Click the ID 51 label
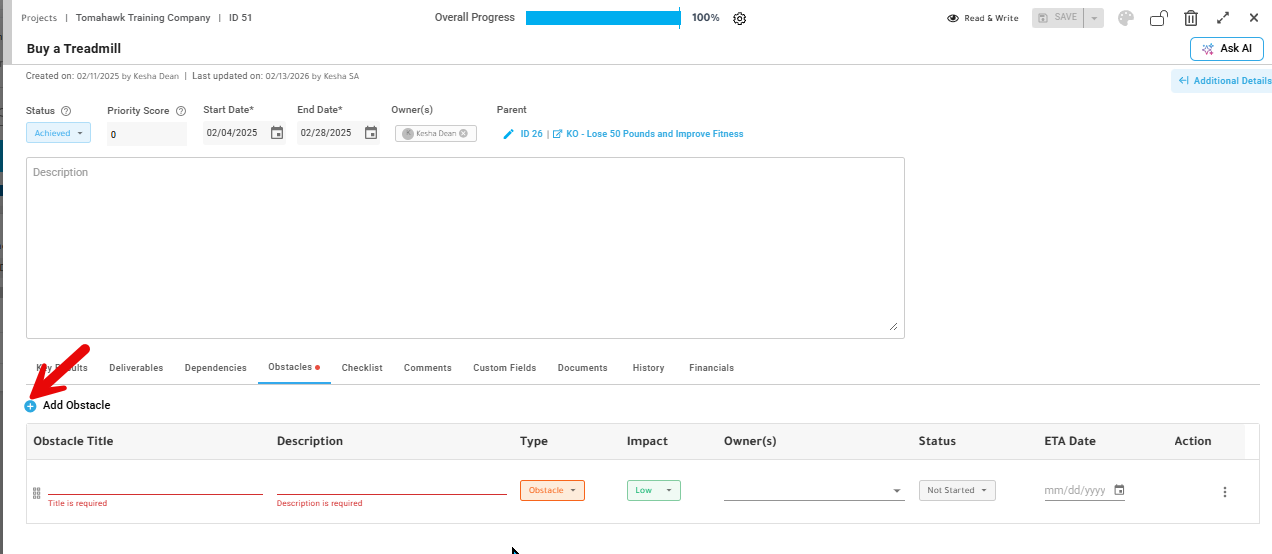 coord(241,18)
